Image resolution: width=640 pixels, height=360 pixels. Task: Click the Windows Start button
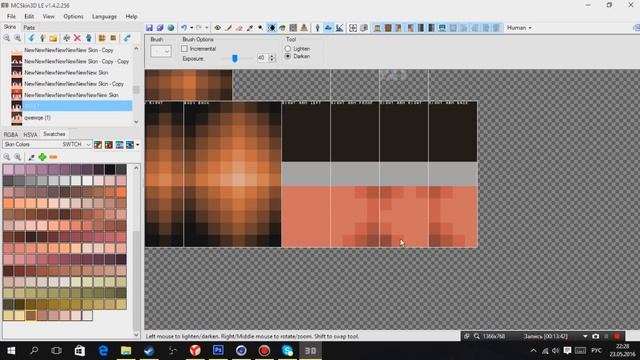pos(11,350)
